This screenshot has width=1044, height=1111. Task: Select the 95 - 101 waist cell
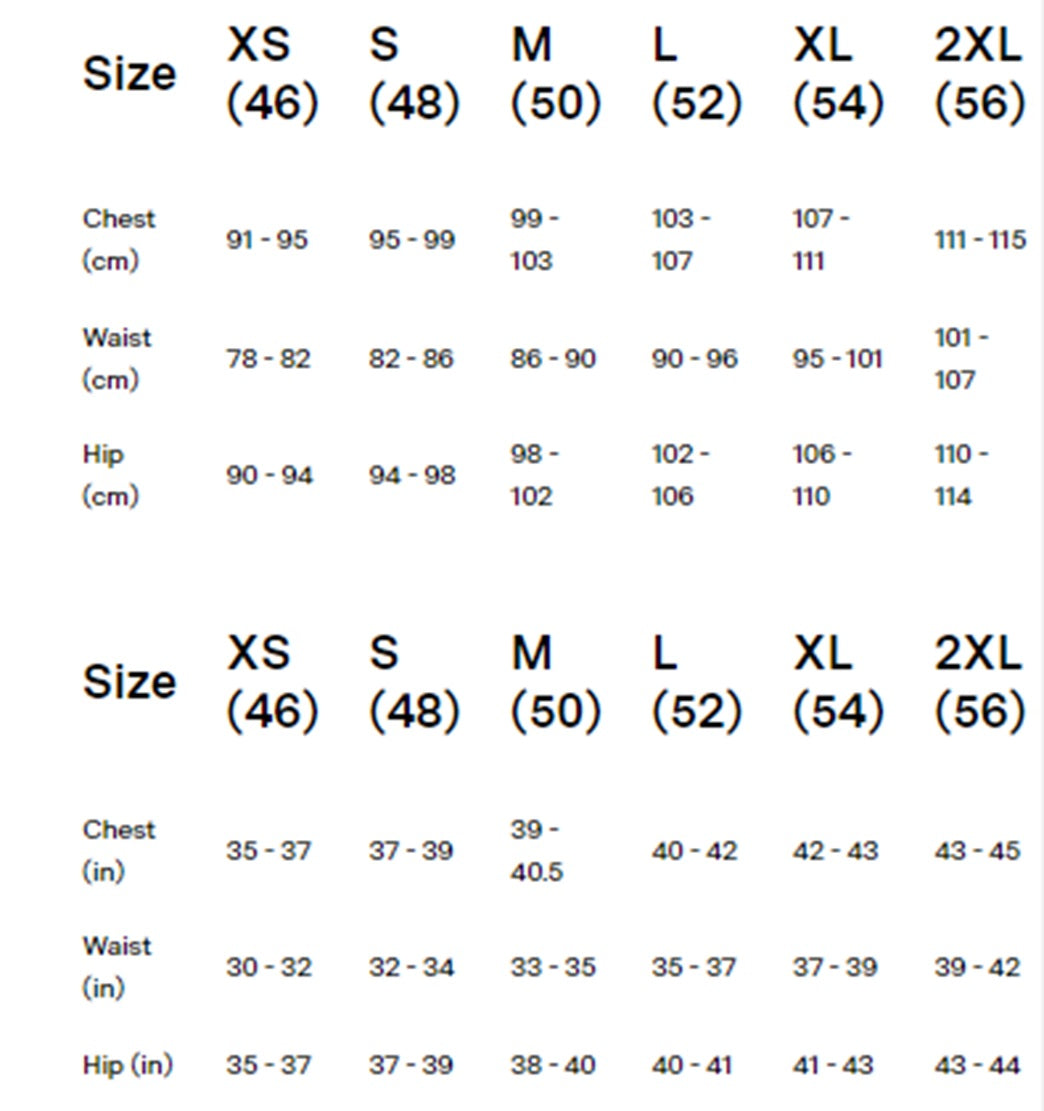pyautogui.click(x=837, y=358)
